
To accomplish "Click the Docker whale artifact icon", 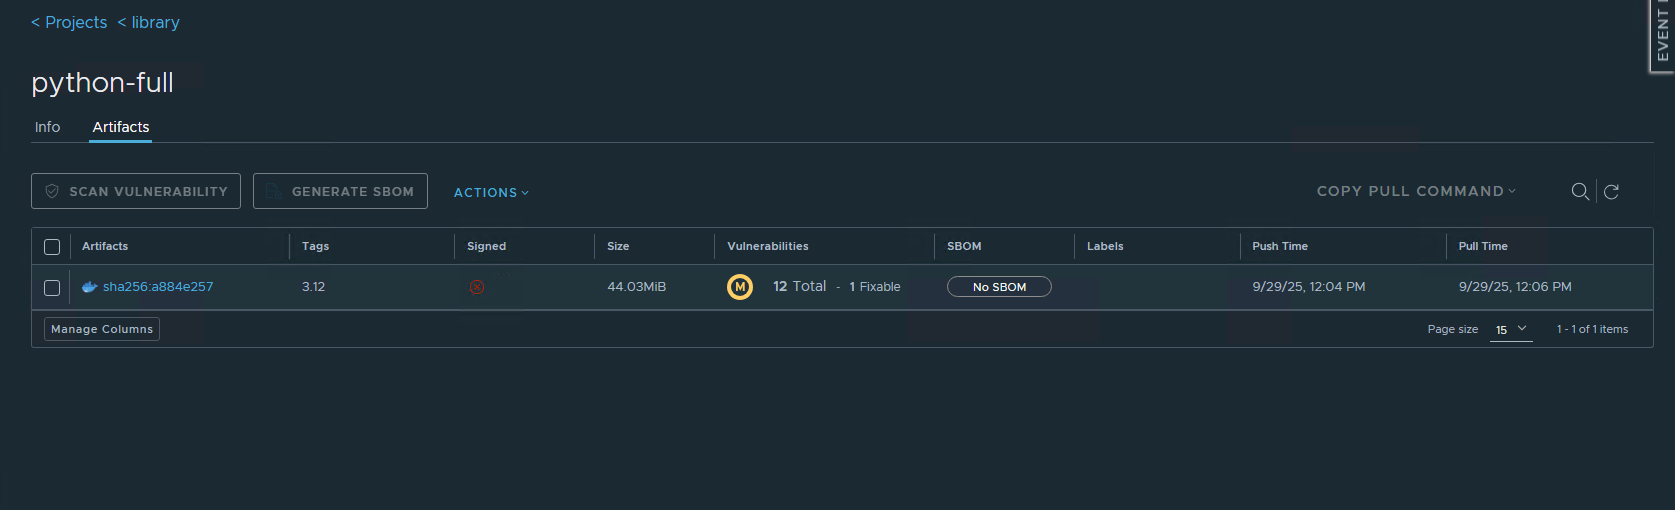I will click(89, 287).
